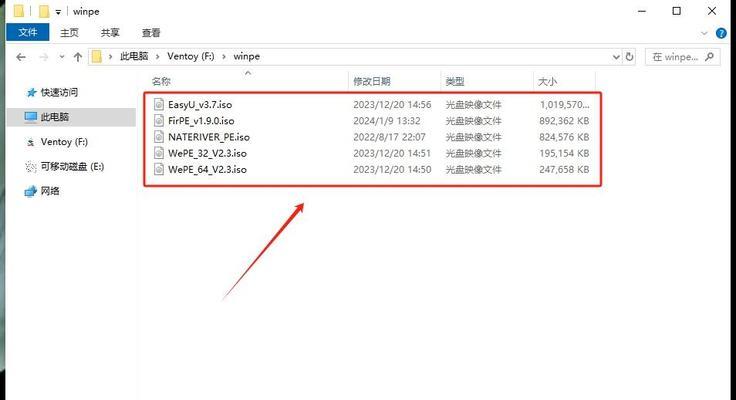Select file NATERIVER_PE.iso

(x=209, y=137)
